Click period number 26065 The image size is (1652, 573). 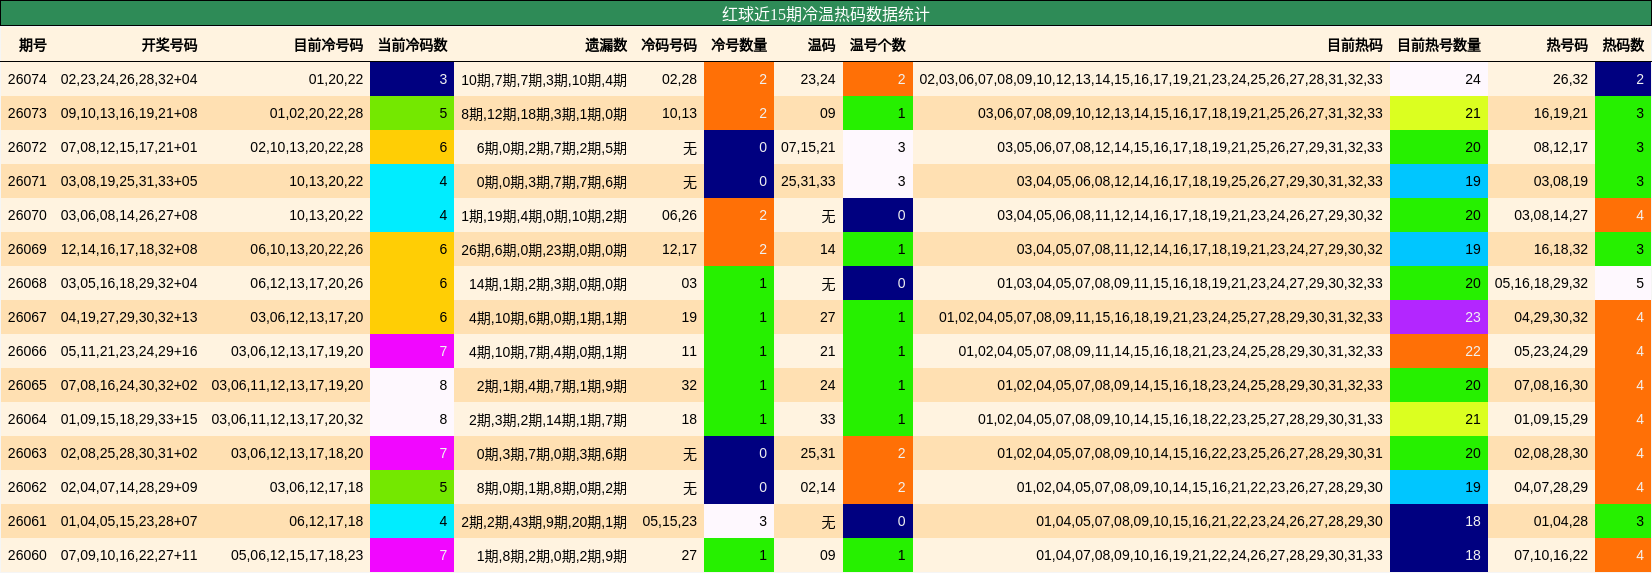point(27,385)
